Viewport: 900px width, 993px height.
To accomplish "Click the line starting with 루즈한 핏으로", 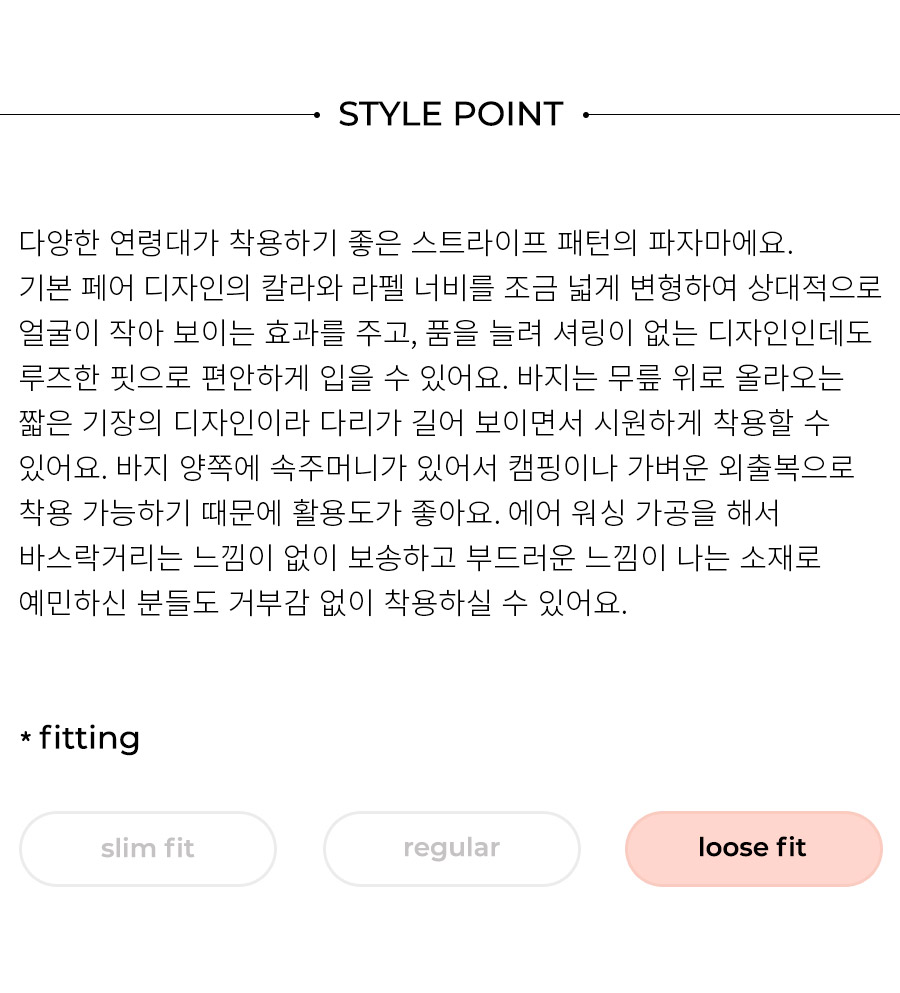I will pyautogui.click(x=431, y=377).
